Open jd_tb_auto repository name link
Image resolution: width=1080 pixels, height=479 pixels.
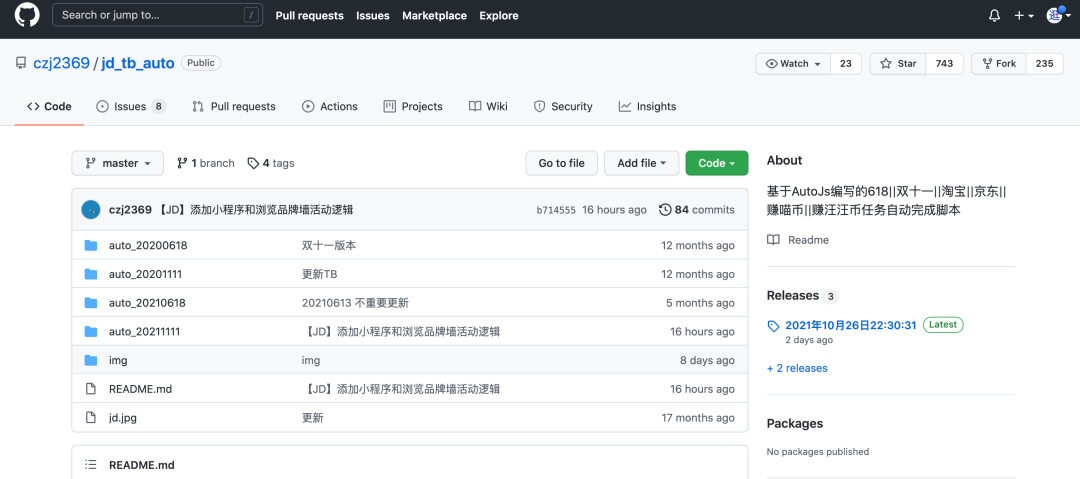(138, 63)
